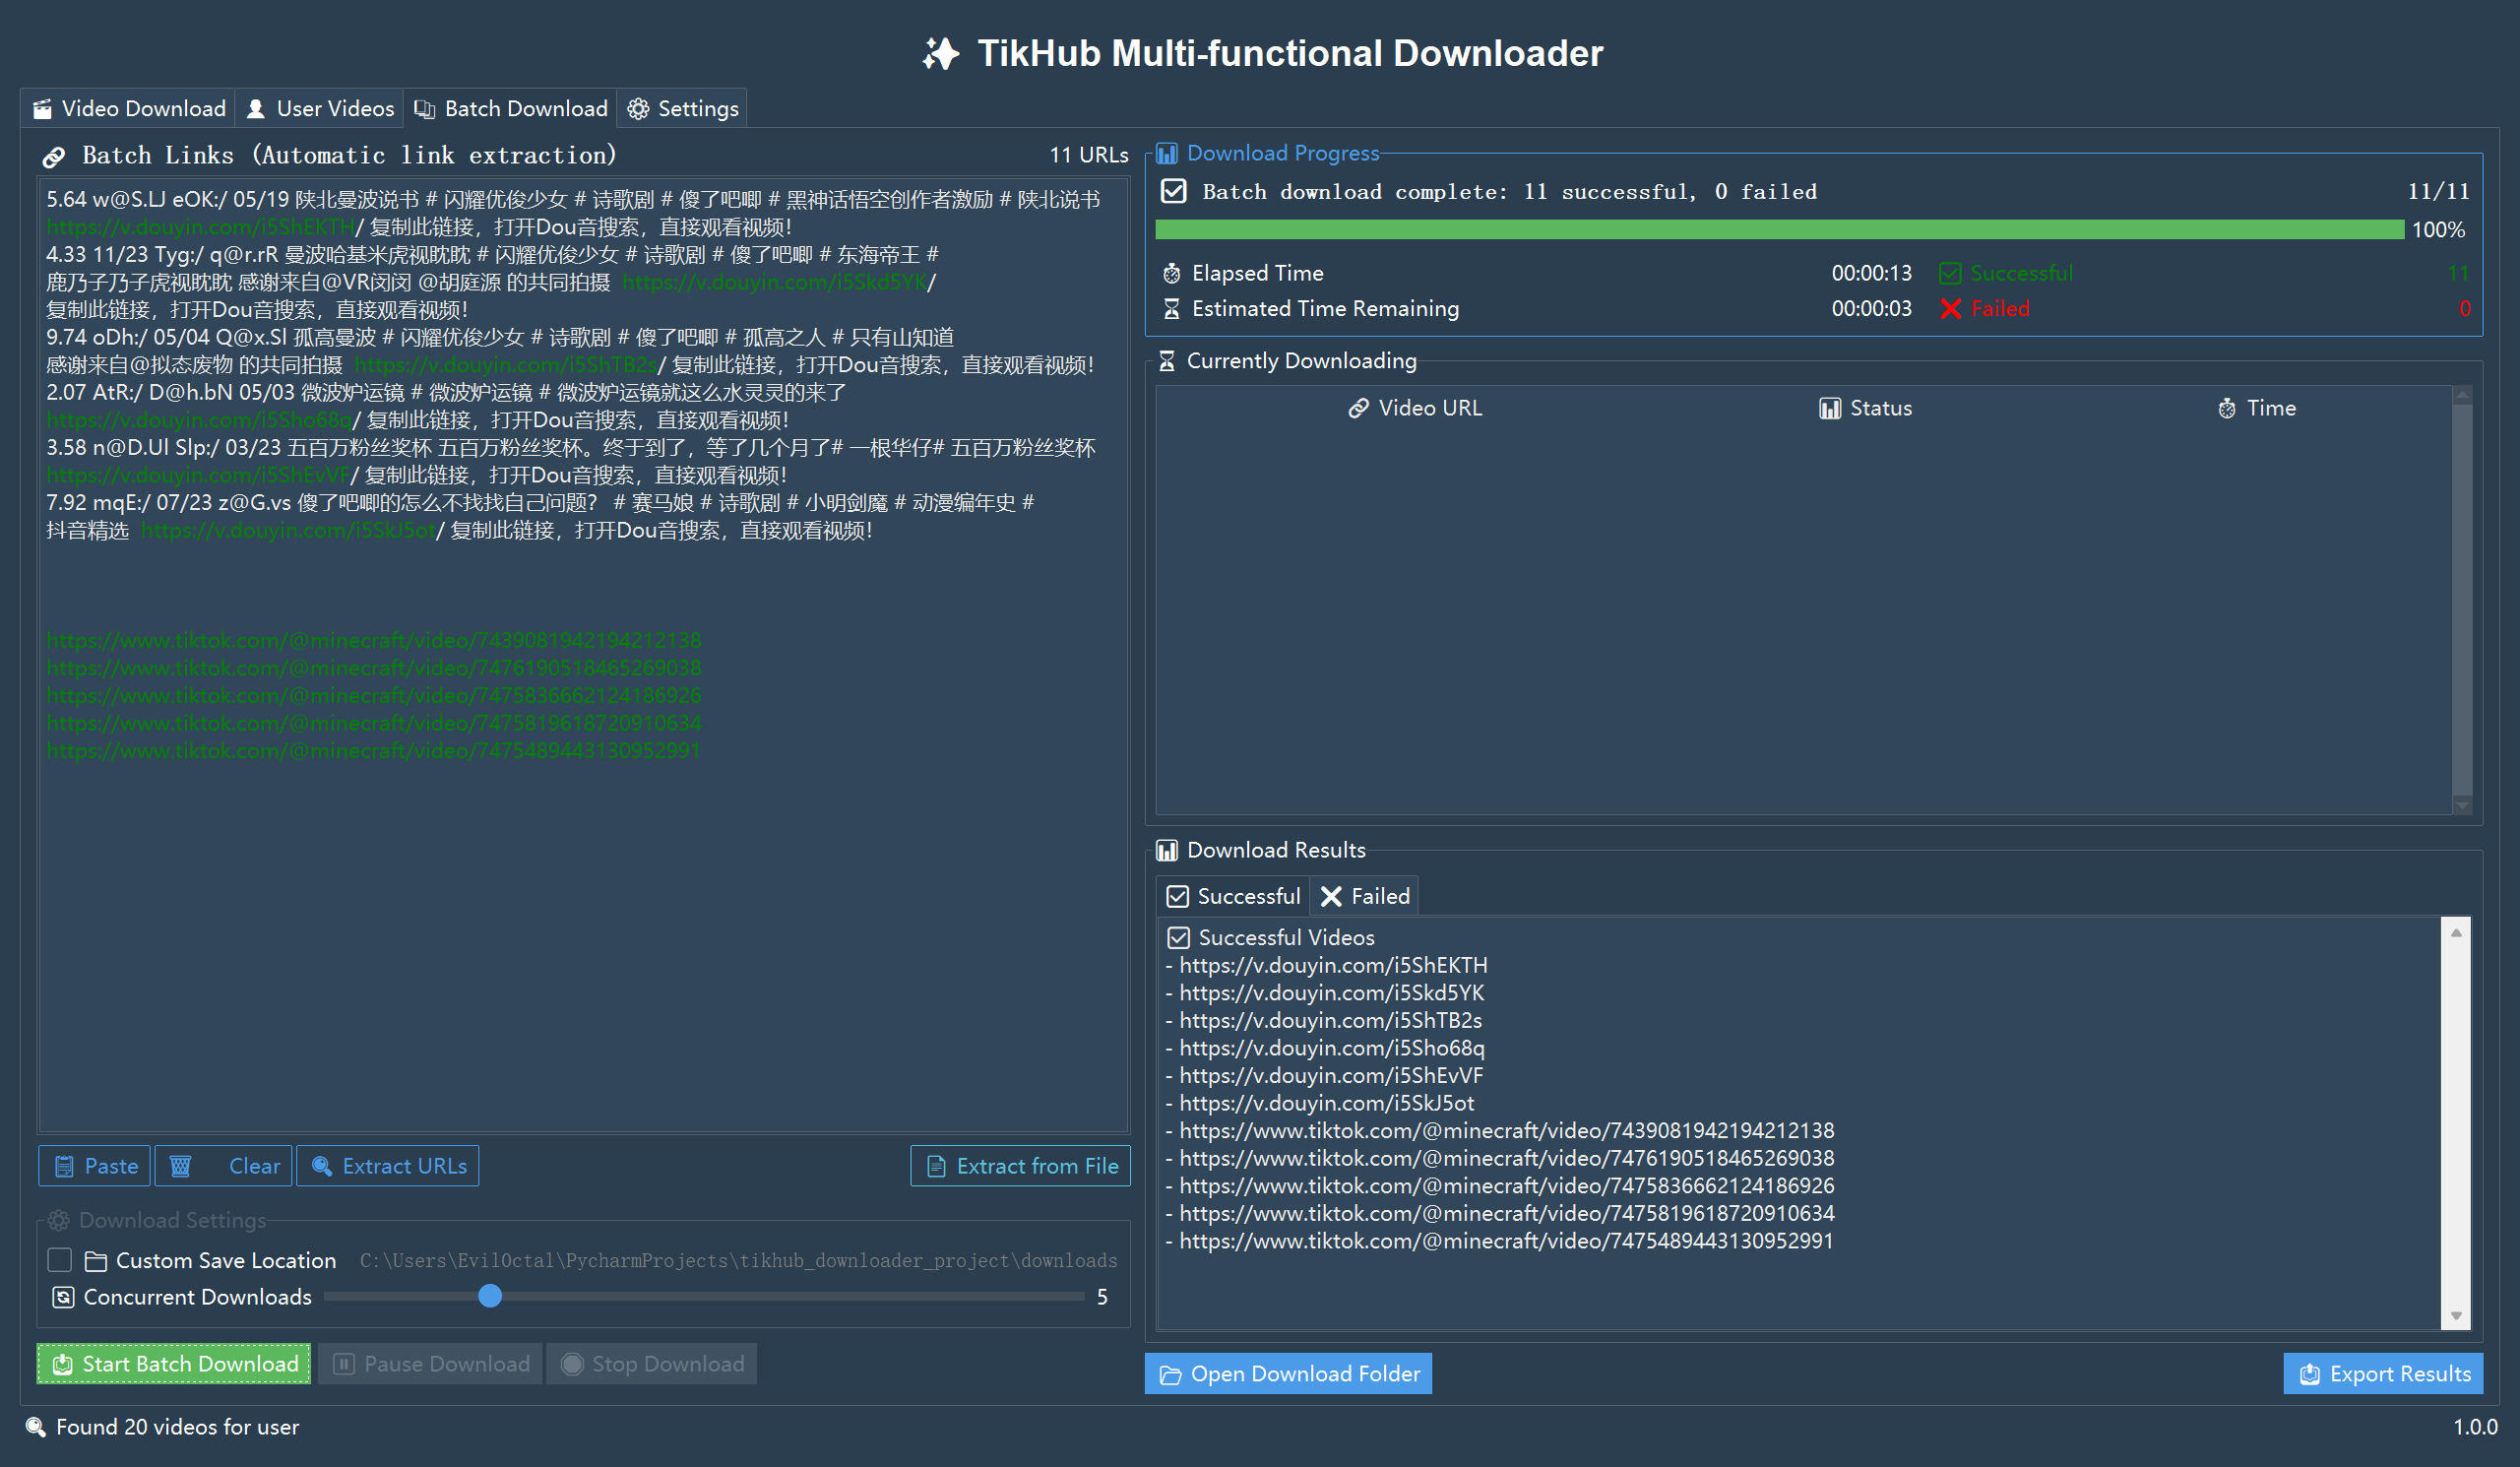Click the Stop Download button
Image resolution: width=2520 pixels, height=1467 pixels.
coord(652,1364)
